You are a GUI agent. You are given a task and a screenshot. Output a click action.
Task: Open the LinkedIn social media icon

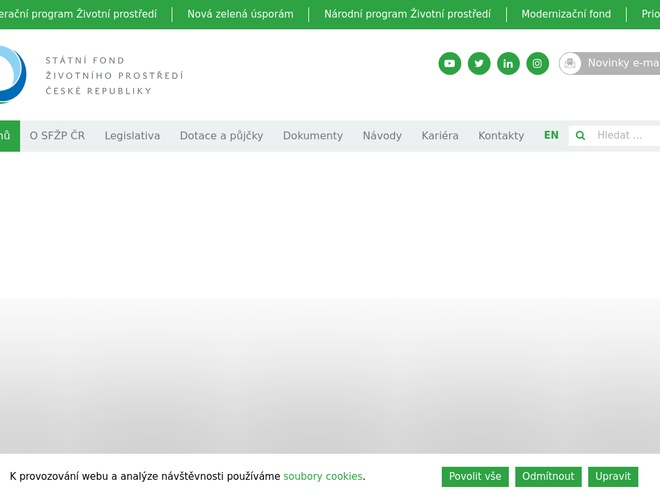point(508,64)
